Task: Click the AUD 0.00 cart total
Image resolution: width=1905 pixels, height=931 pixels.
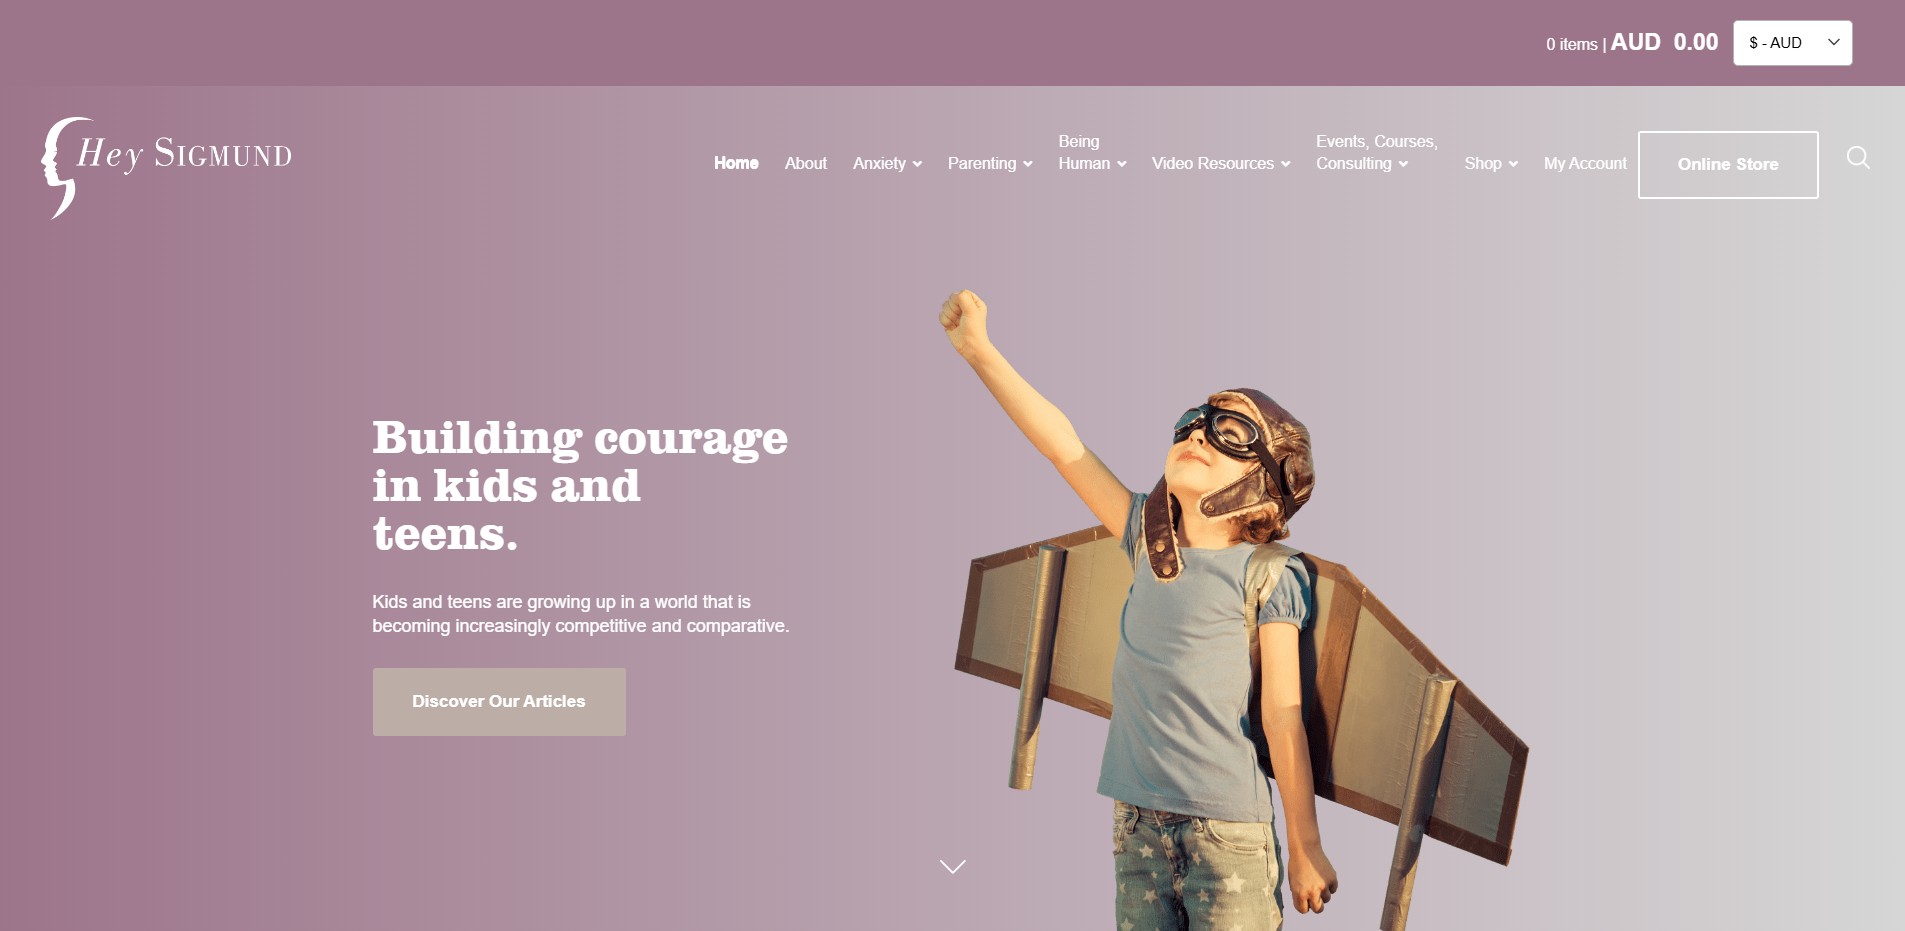Action: [x=1664, y=42]
